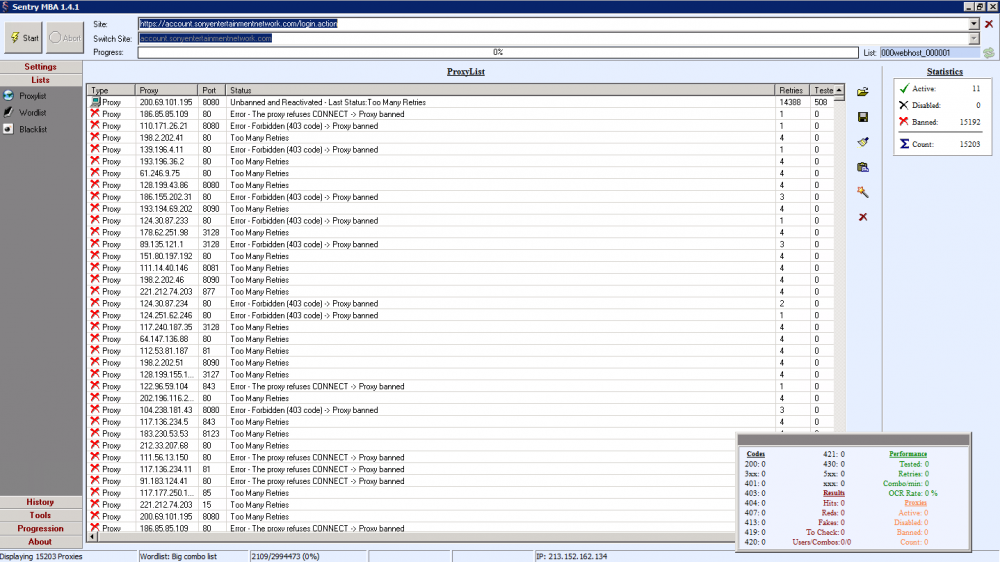Click the status bar progress 2109/2994473 (0%)
The image size is (1000, 562).
coord(285,556)
